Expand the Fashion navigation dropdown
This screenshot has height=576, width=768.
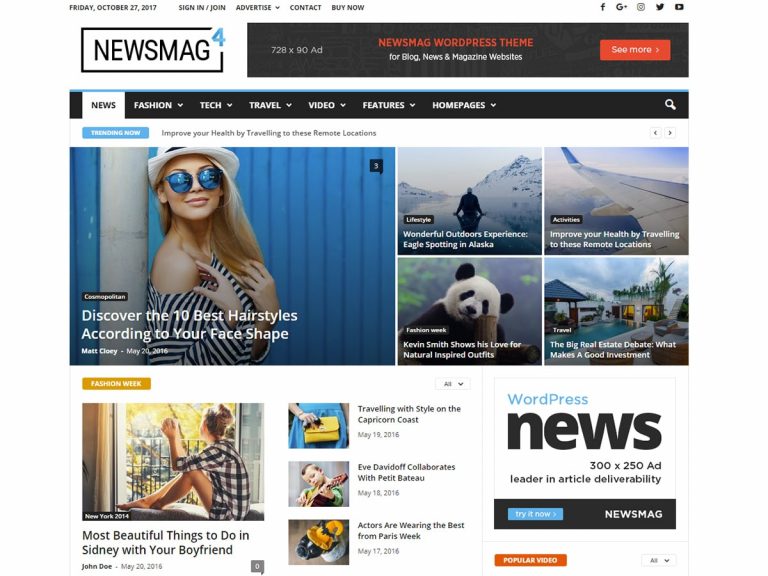point(158,105)
